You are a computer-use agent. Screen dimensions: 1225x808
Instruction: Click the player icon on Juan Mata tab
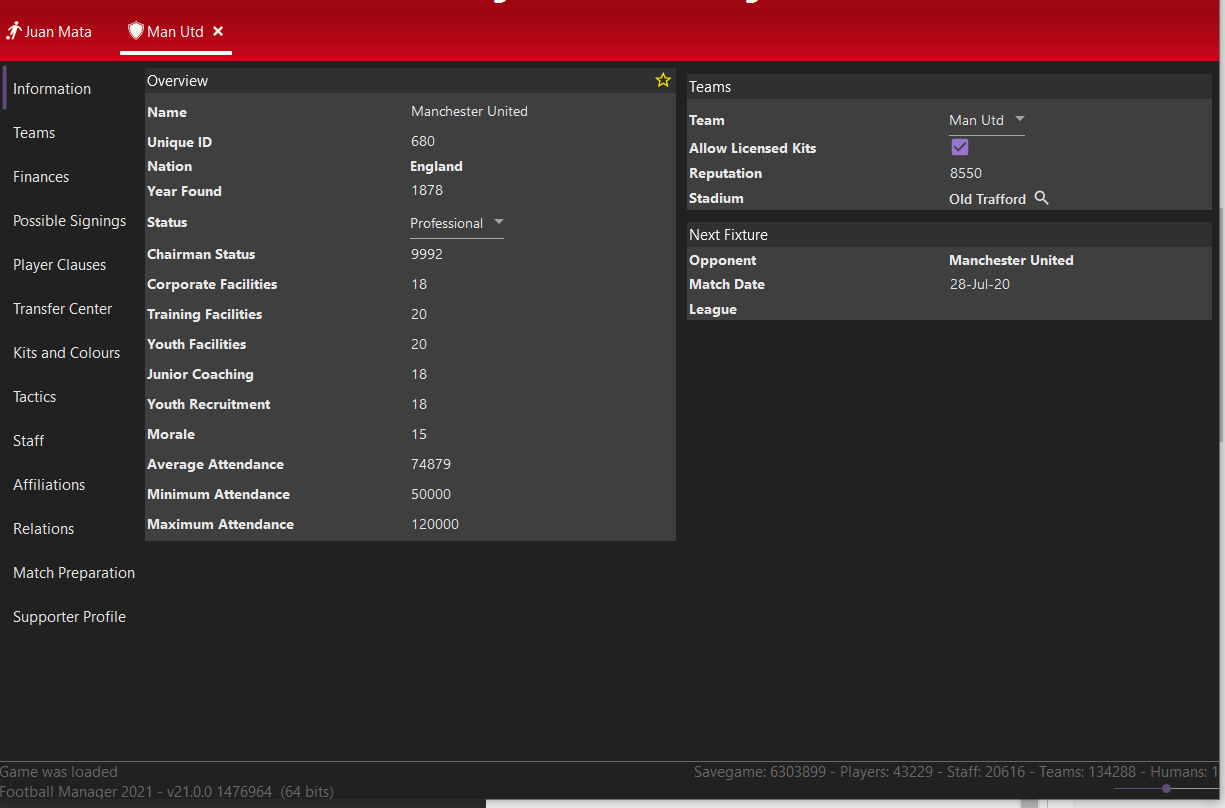tap(14, 31)
